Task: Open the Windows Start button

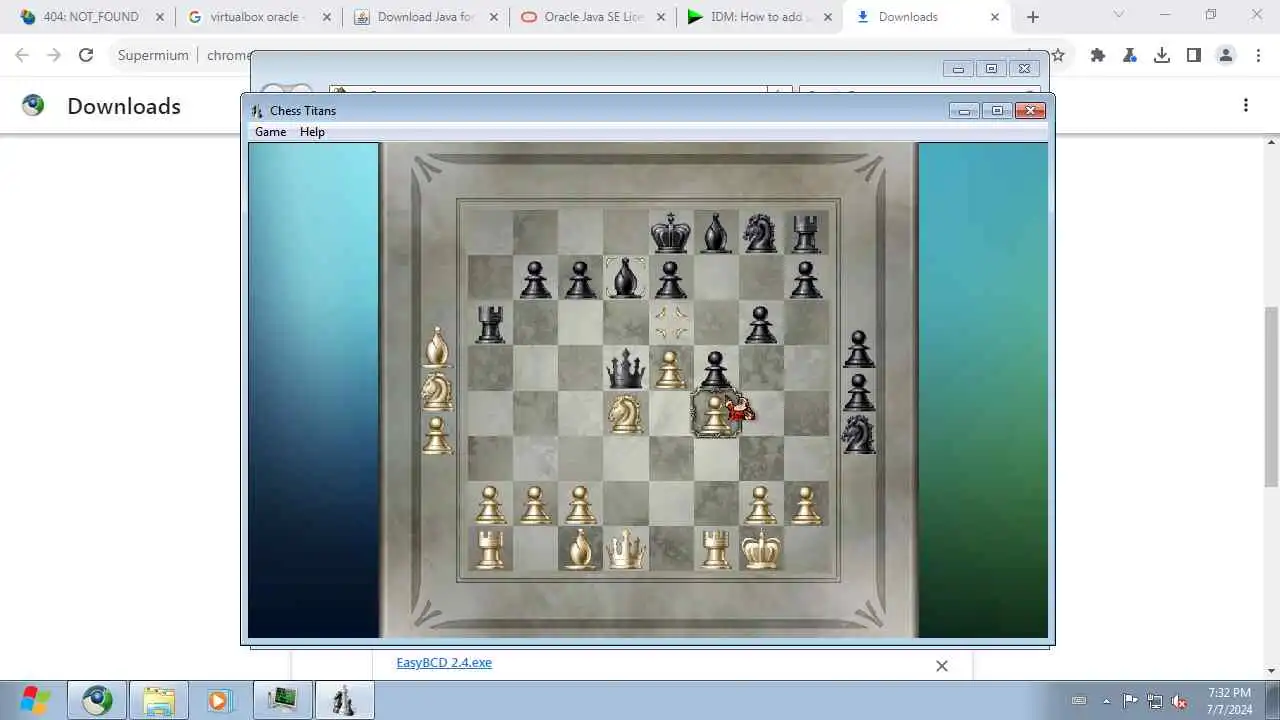Action: [35, 700]
